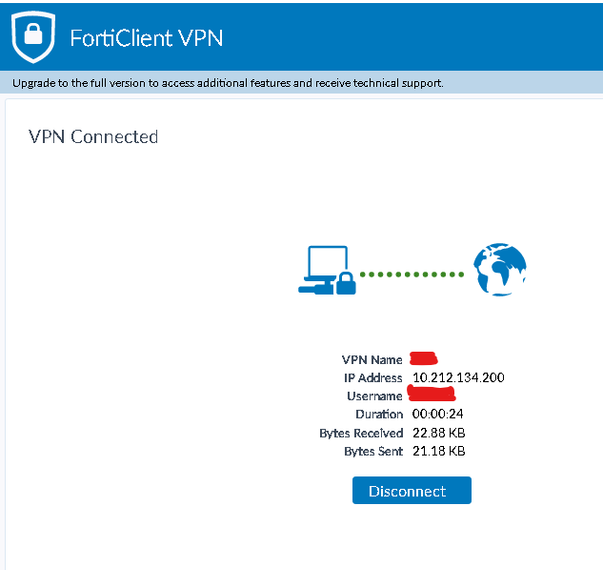
Task: Click the IP Address label
Action: tap(373, 378)
